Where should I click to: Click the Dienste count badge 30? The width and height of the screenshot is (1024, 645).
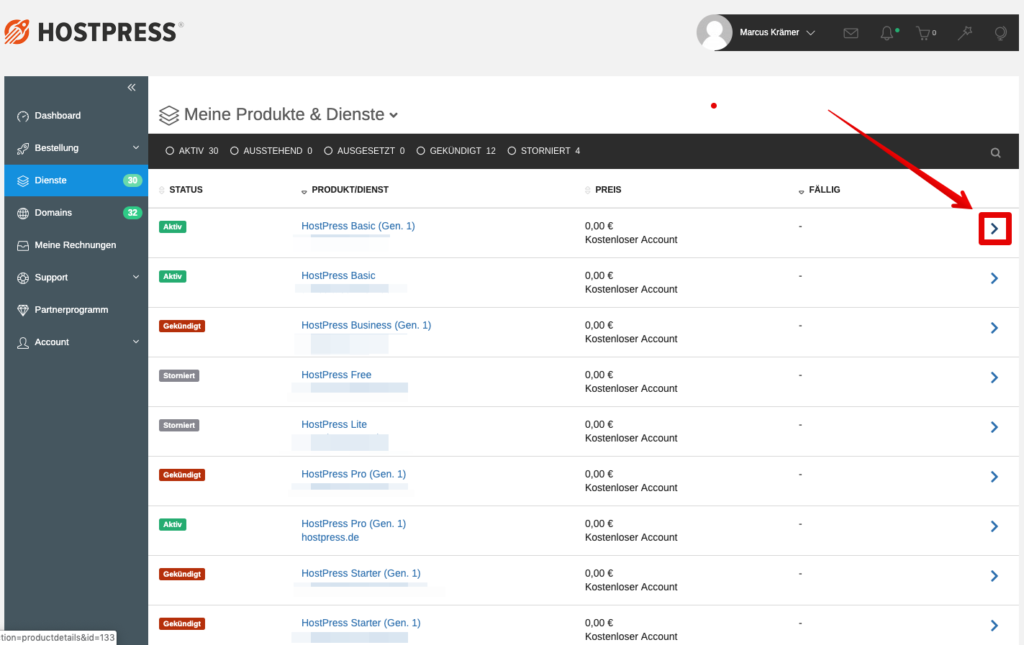133,180
